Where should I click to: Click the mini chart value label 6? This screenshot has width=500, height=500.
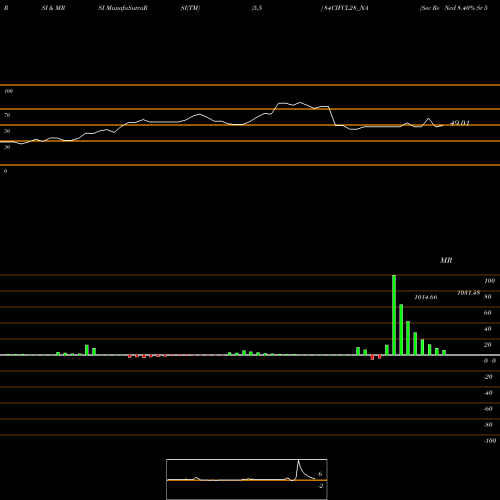[x=320, y=474]
